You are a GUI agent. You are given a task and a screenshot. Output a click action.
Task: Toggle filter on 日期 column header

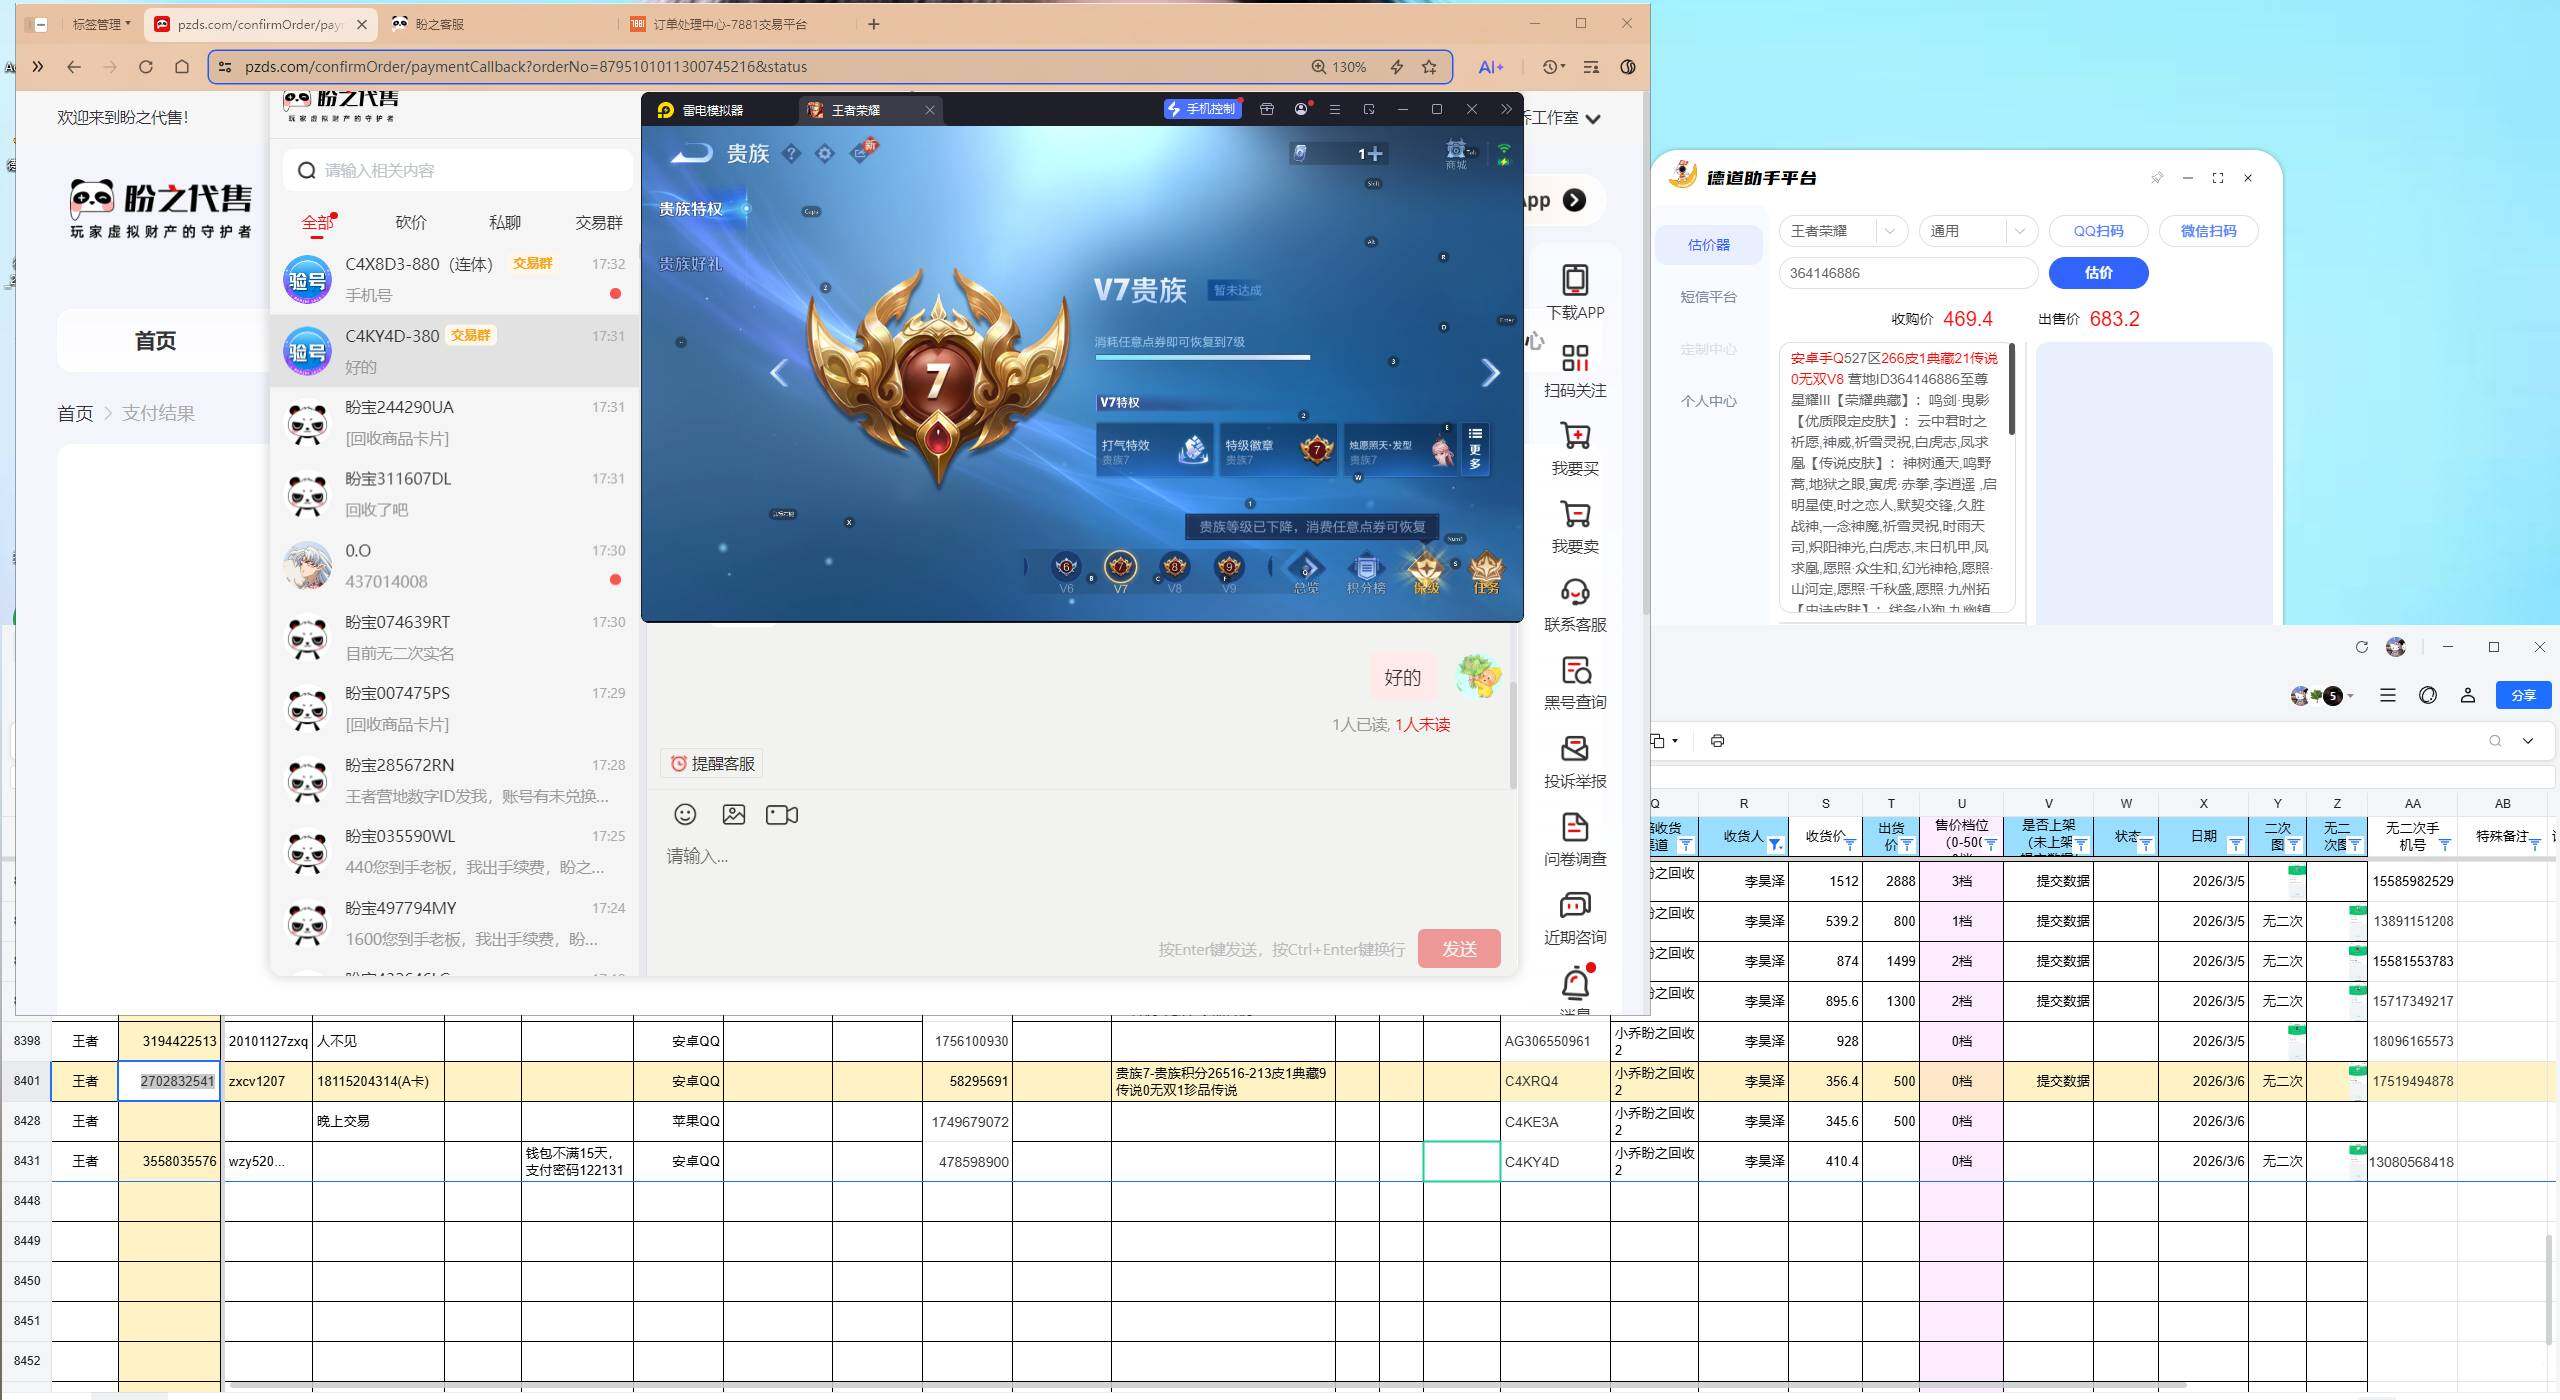(2235, 845)
